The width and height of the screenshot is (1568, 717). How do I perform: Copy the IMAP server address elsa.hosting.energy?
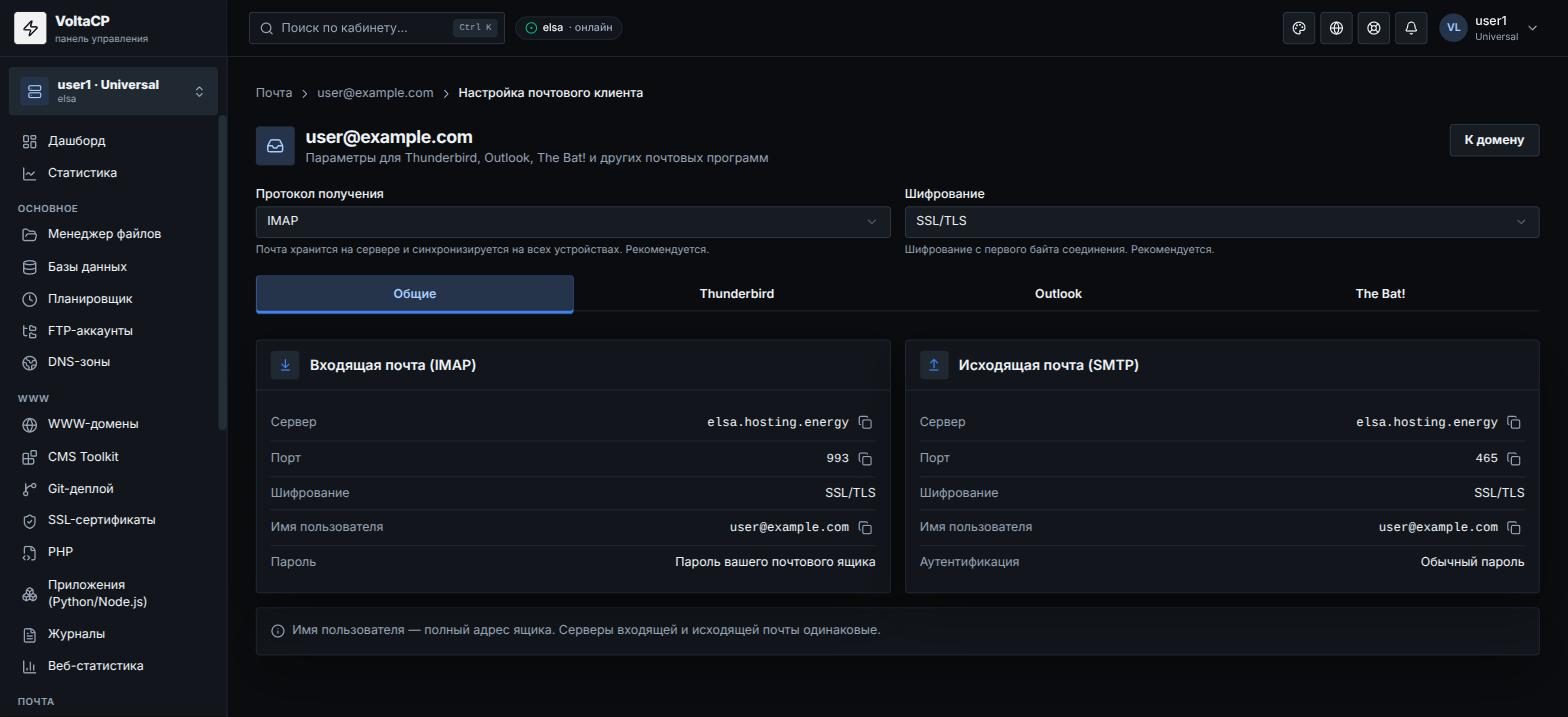pyautogui.click(x=865, y=423)
